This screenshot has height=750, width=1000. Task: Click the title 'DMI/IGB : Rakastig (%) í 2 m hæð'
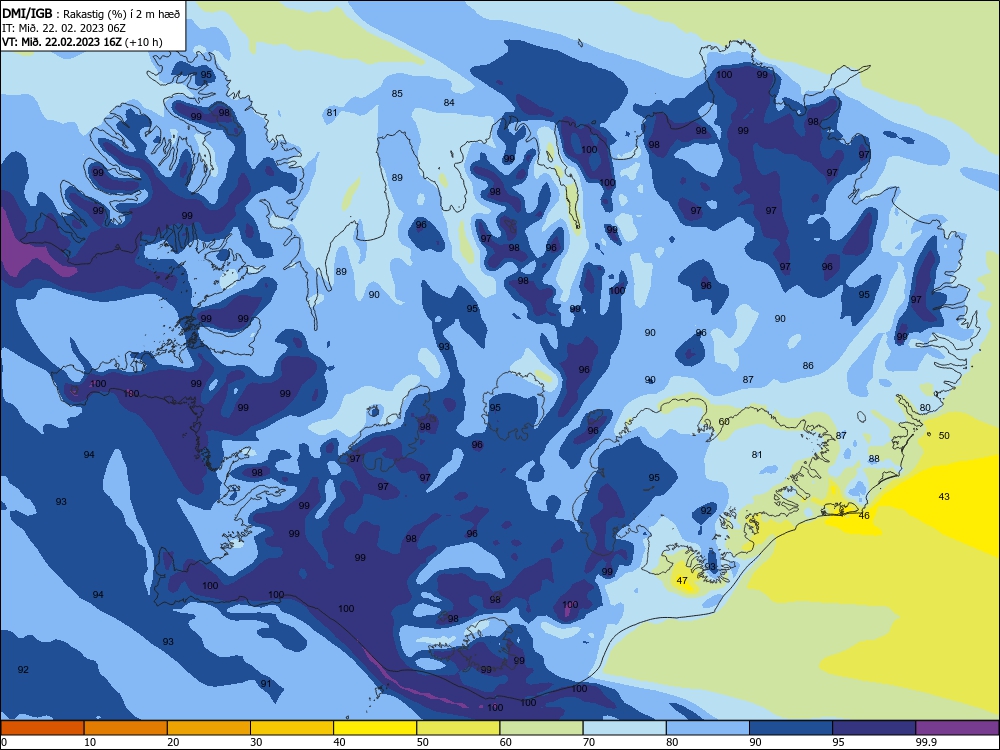(x=91, y=13)
